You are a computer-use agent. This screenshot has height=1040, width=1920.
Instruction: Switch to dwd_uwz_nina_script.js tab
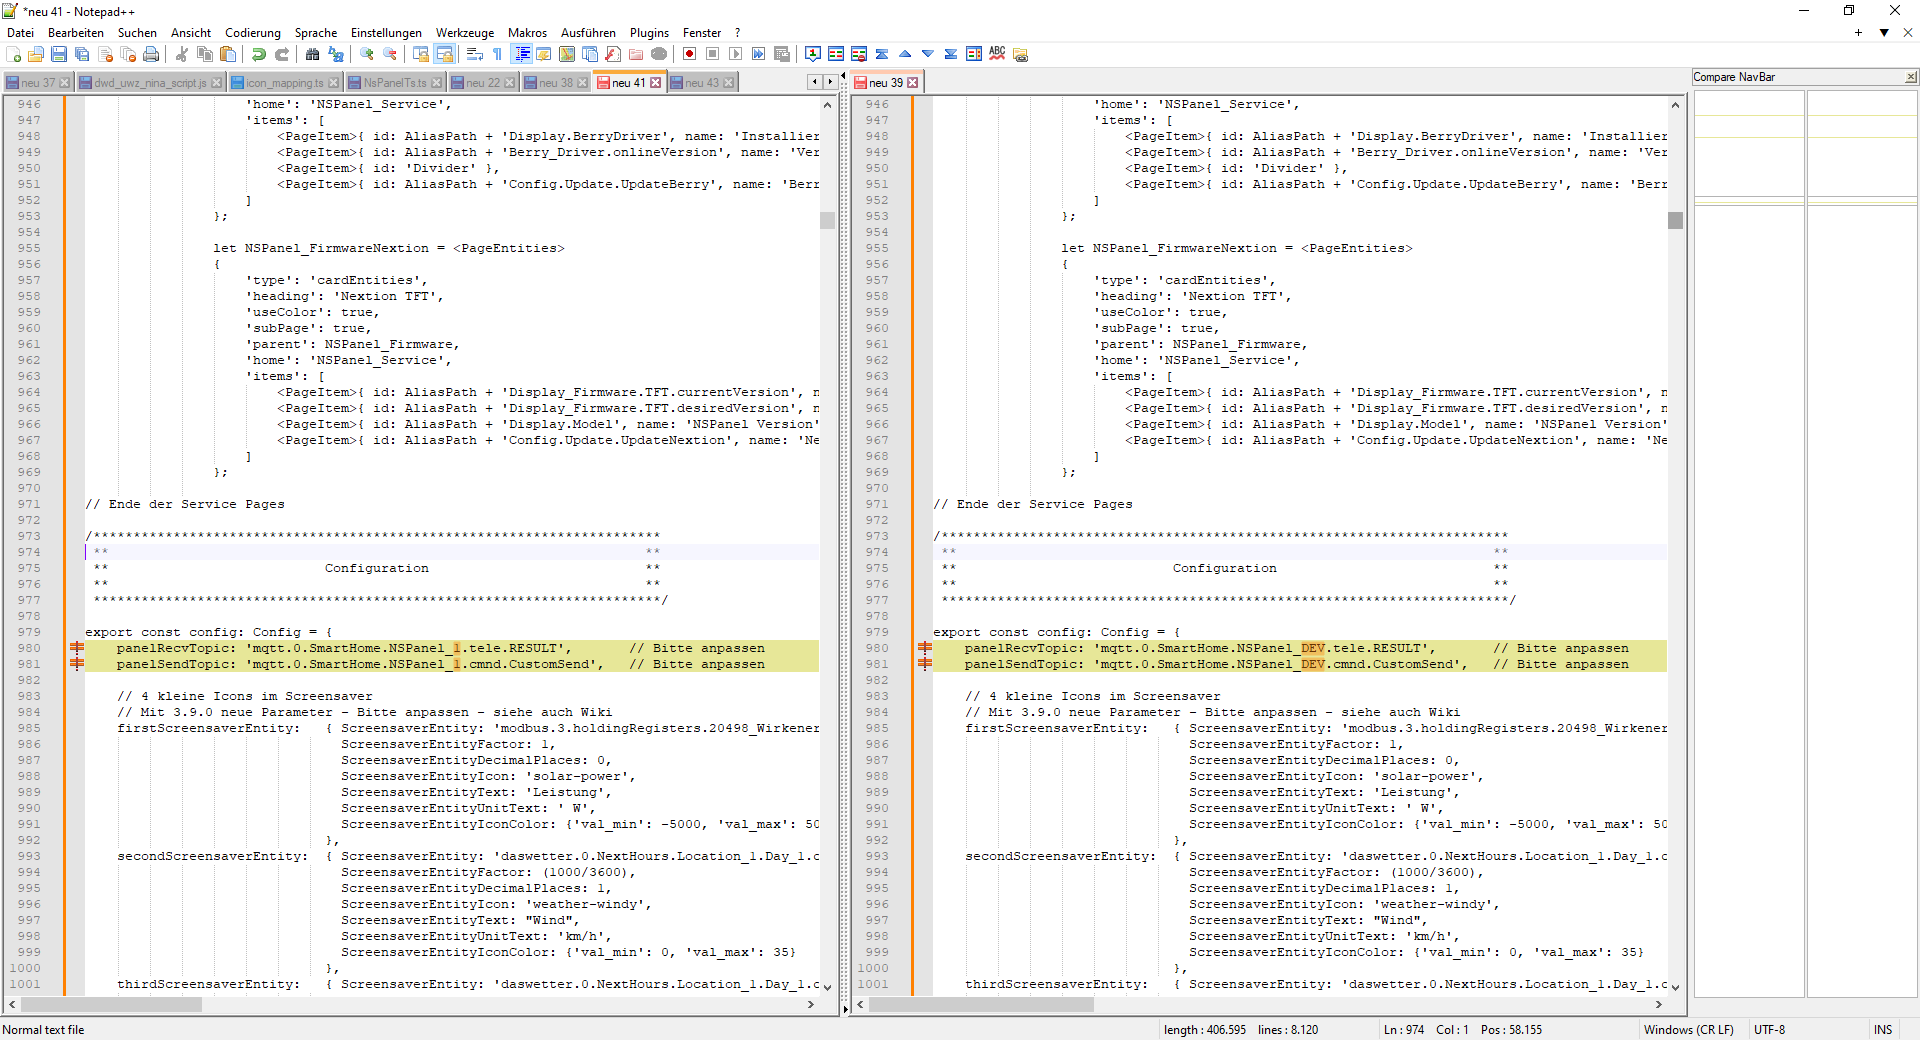point(150,83)
